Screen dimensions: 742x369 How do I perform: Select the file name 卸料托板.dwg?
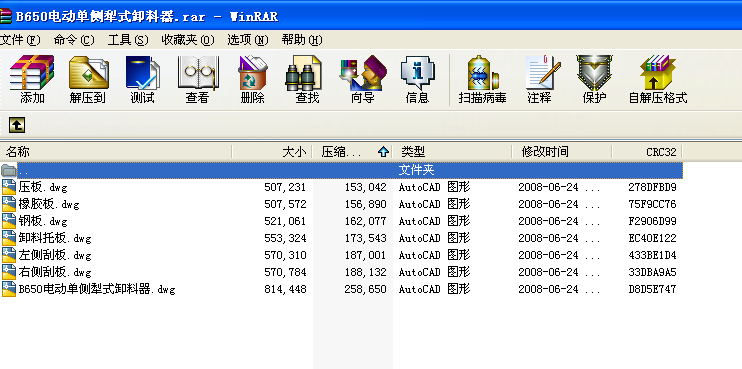coord(55,238)
